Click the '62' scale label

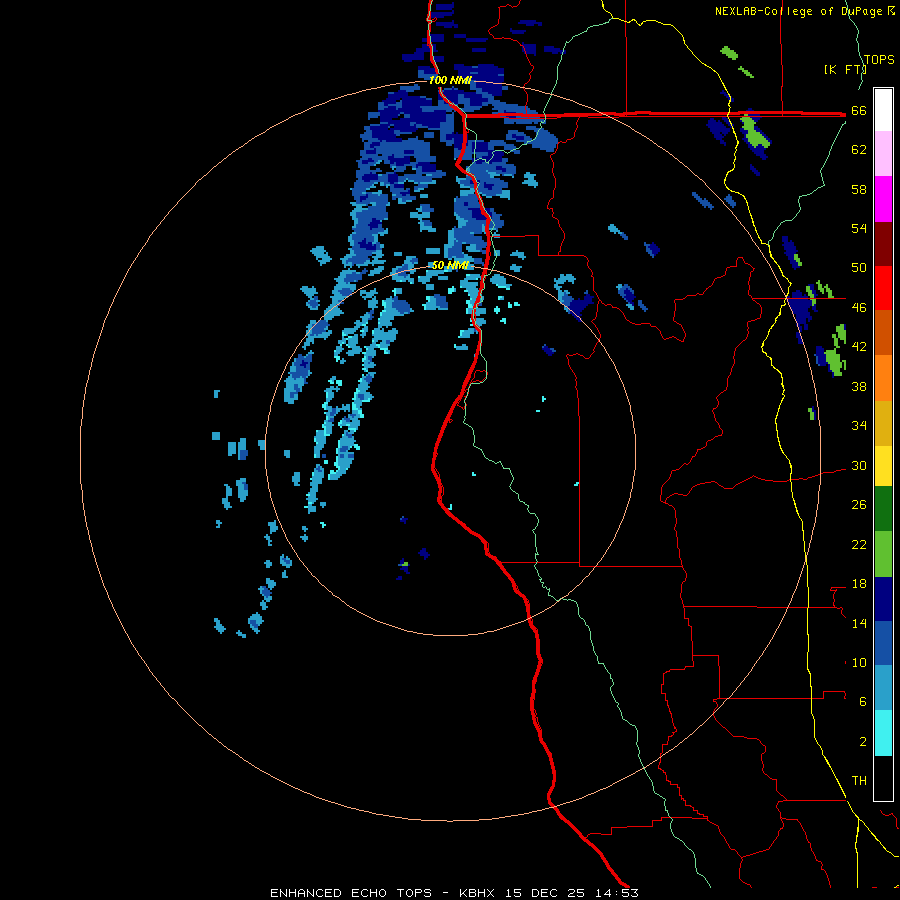859,150
